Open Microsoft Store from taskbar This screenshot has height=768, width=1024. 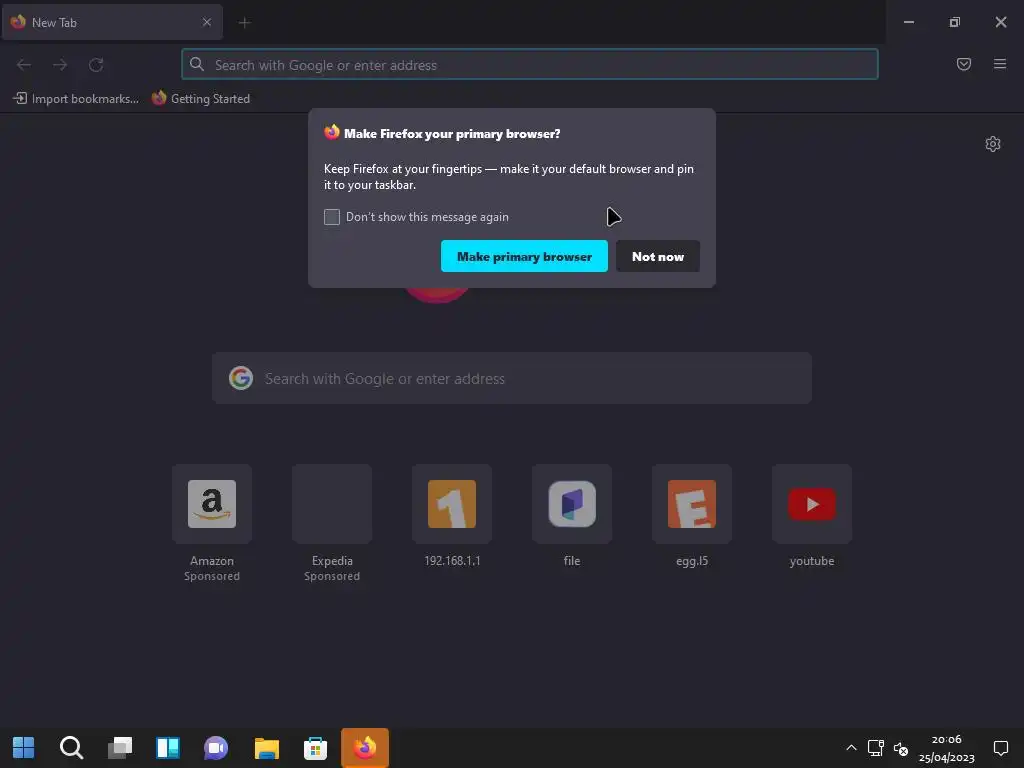point(315,748)
